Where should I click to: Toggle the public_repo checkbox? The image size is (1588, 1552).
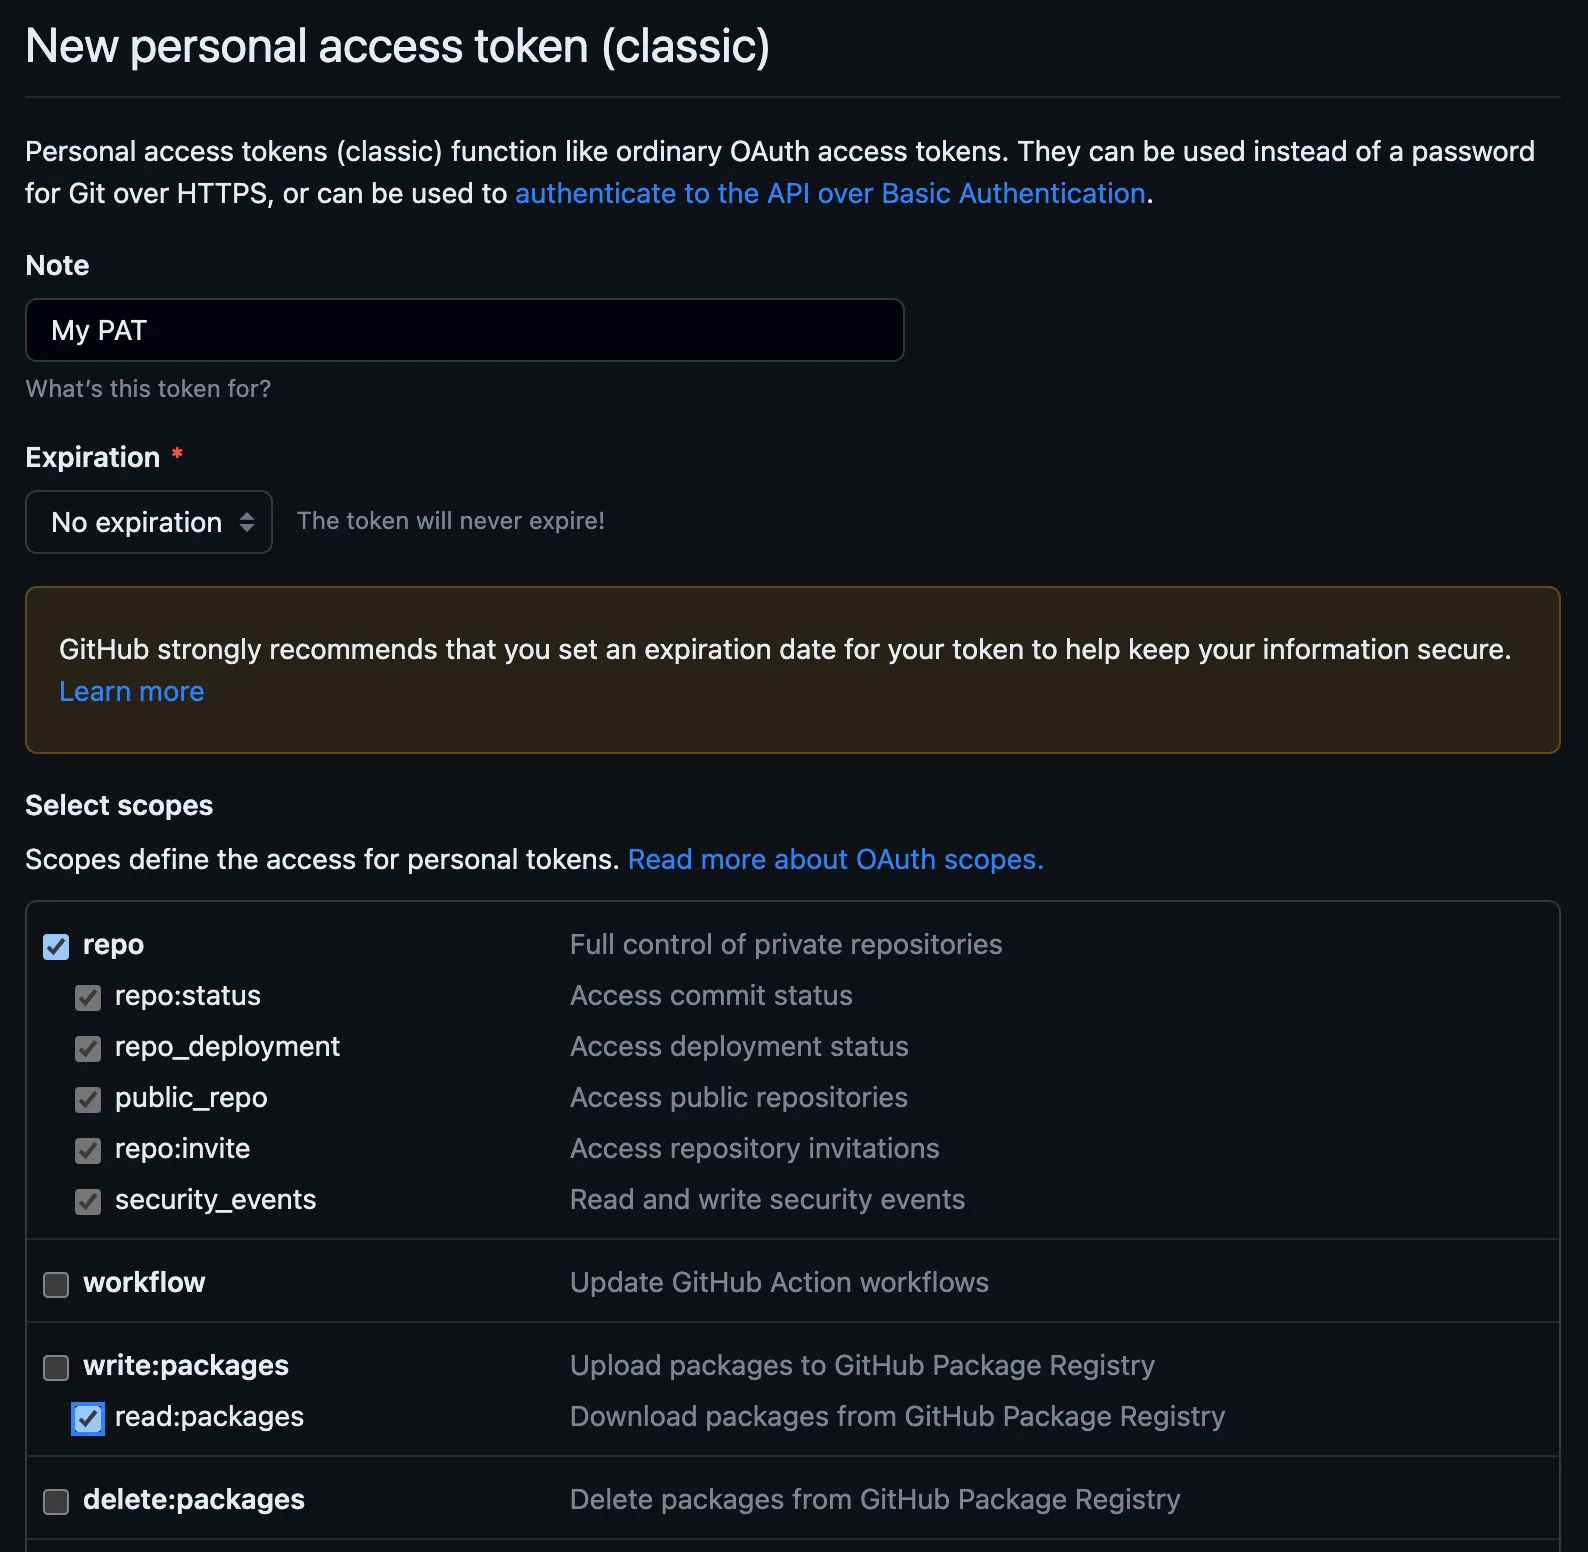tap(88, 1099)
